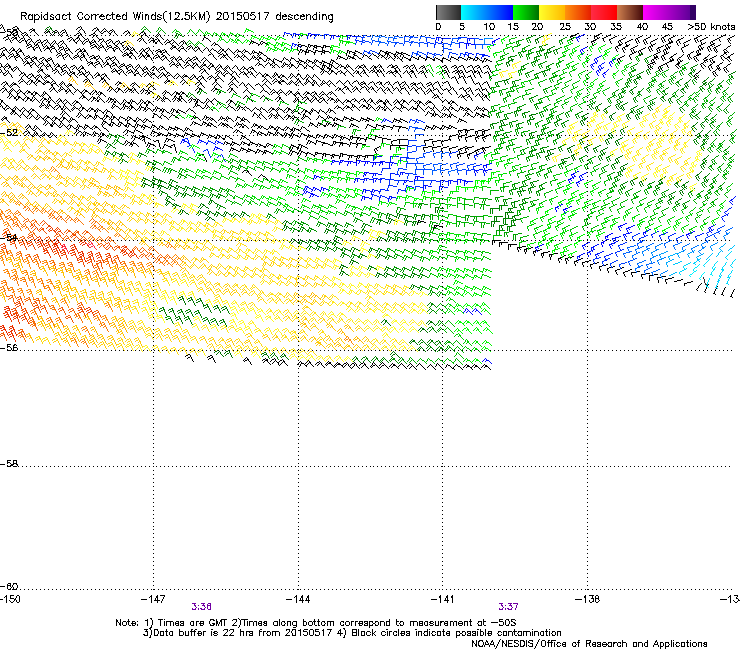Click the NOAA/NESDIS Office of Research credit text
740x650 pixels.
tap(589, 644)
